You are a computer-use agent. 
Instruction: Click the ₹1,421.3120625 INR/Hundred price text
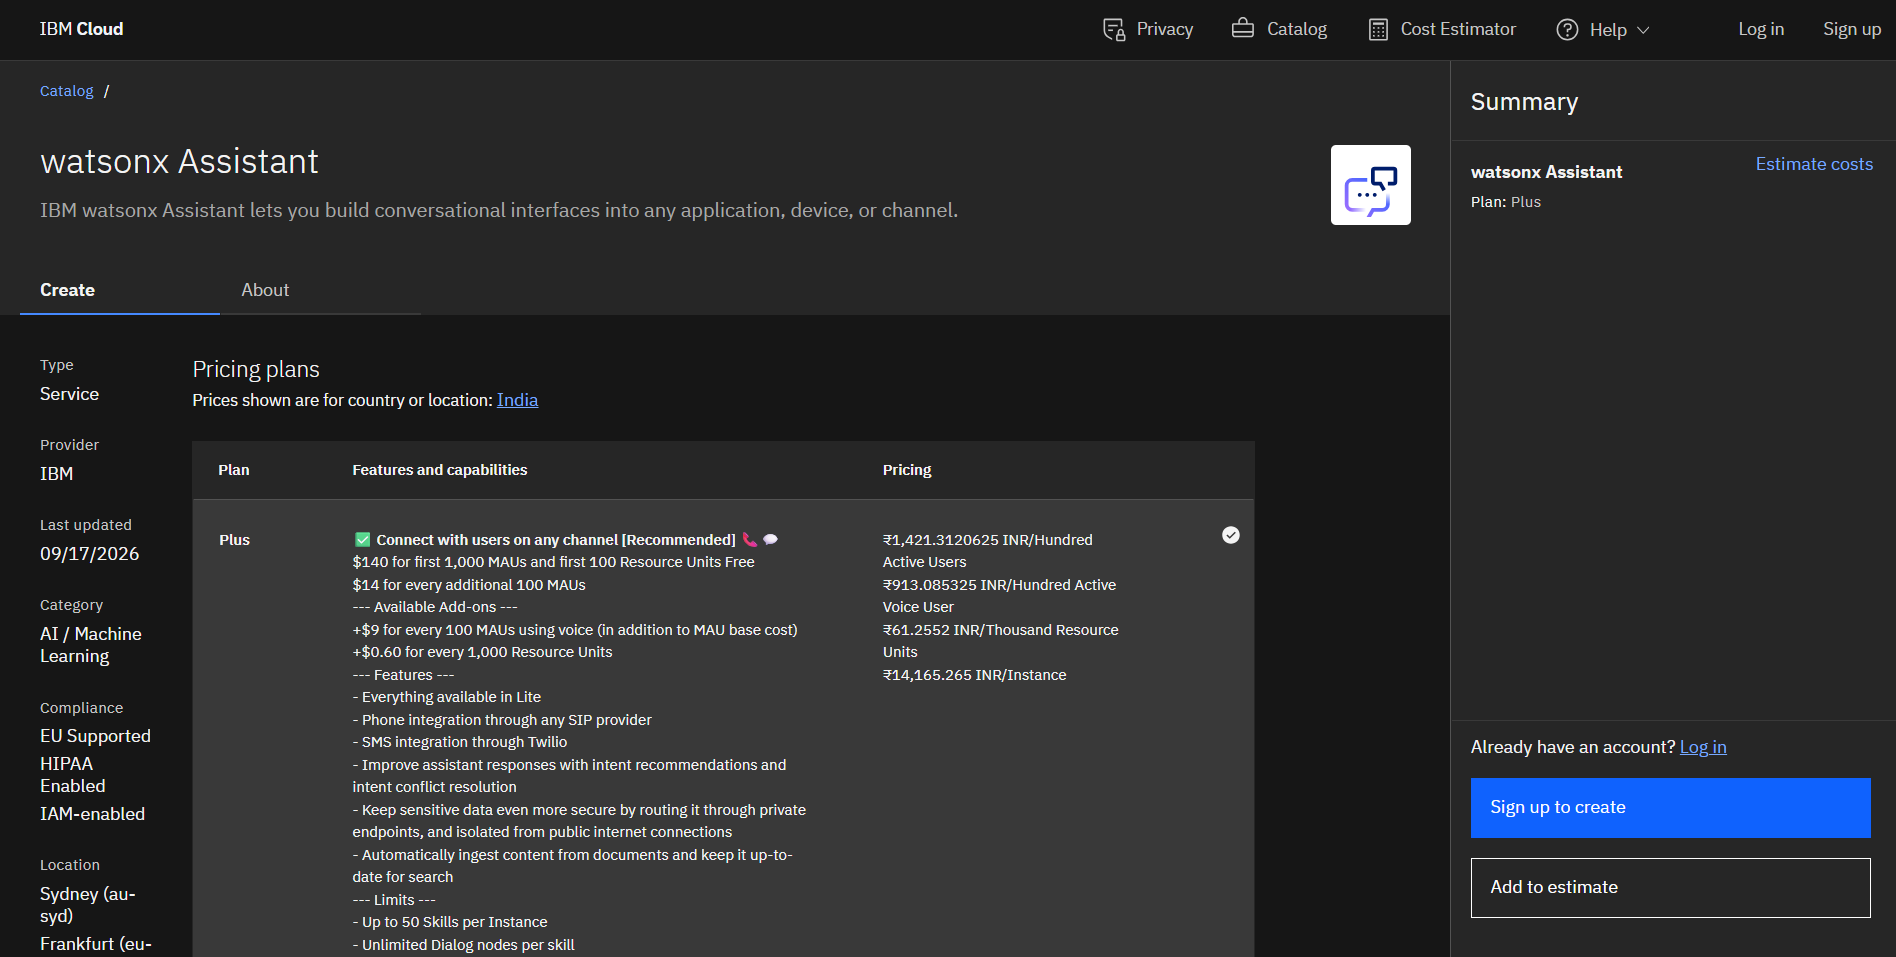988,540
